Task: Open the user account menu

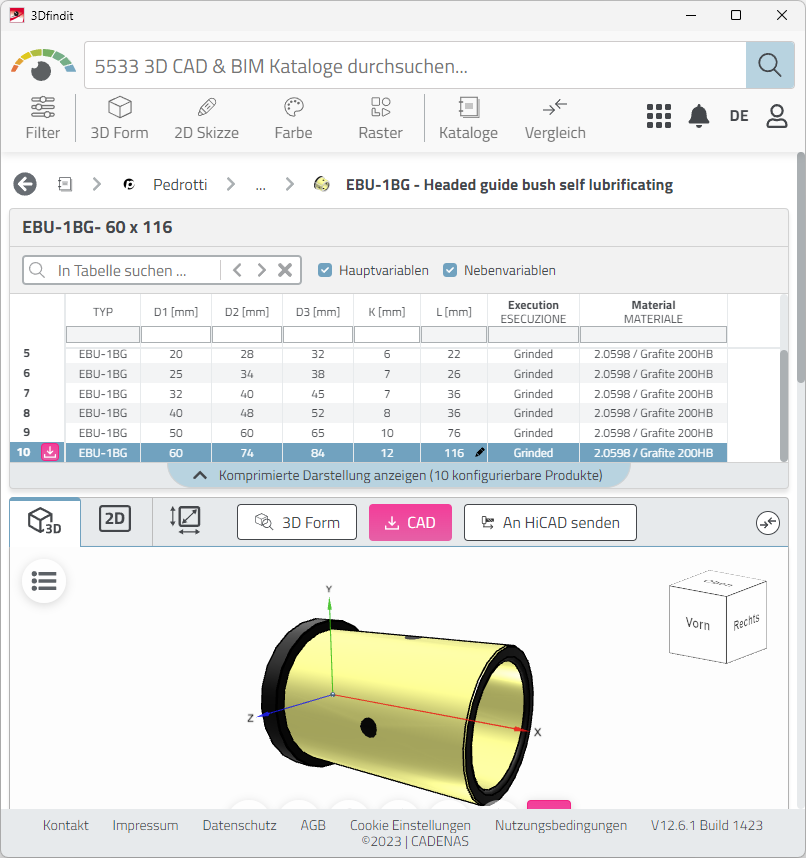Action: [x=776, y=116]
